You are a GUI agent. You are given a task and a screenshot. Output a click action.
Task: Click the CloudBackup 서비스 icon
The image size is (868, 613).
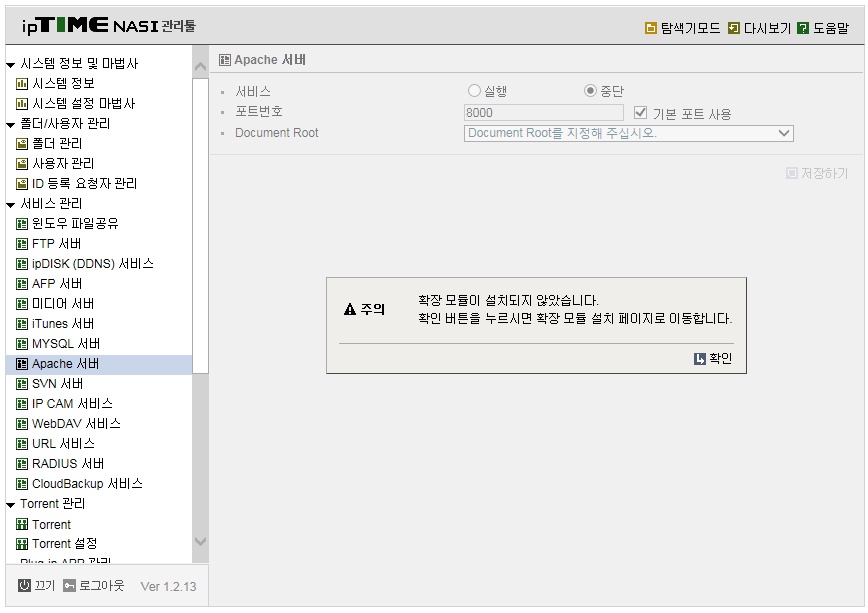point(22,484)
